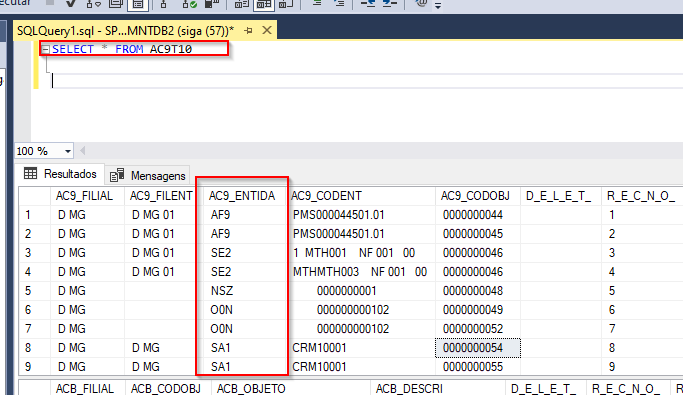Screen dimensions: 683x395
Task: Click the Parse query checkmark icon
Action: 71,3
